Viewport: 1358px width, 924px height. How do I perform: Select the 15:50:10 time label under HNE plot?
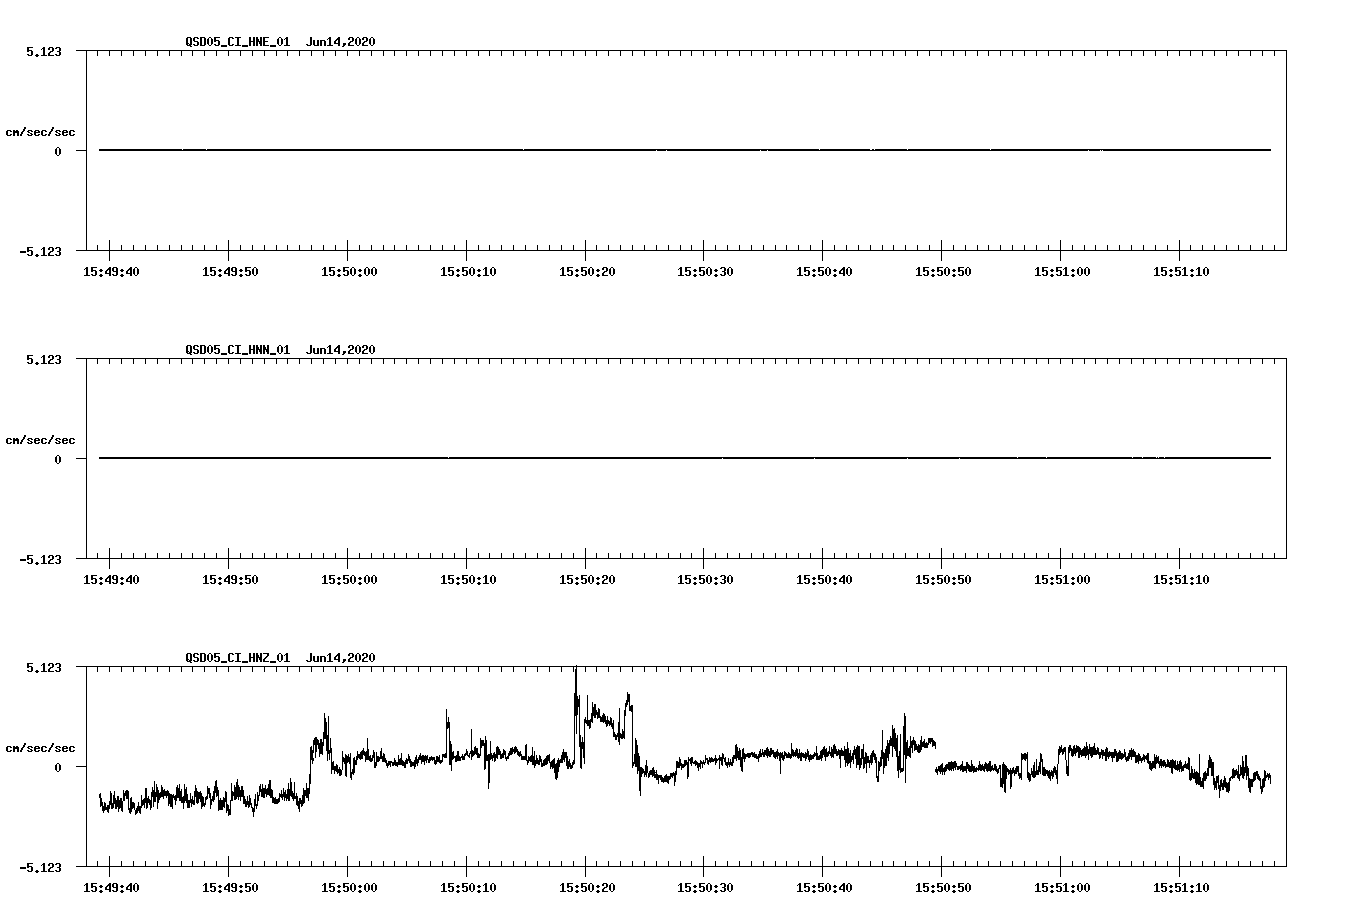(468, 271)
